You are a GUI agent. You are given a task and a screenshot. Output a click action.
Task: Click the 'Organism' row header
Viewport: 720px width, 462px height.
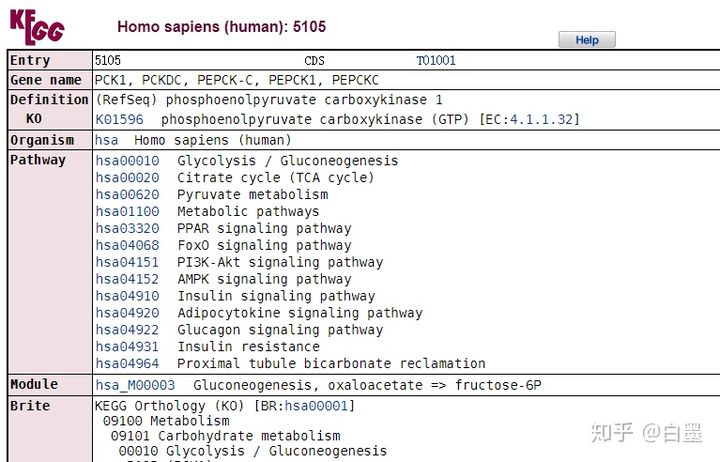coord(42,140)
